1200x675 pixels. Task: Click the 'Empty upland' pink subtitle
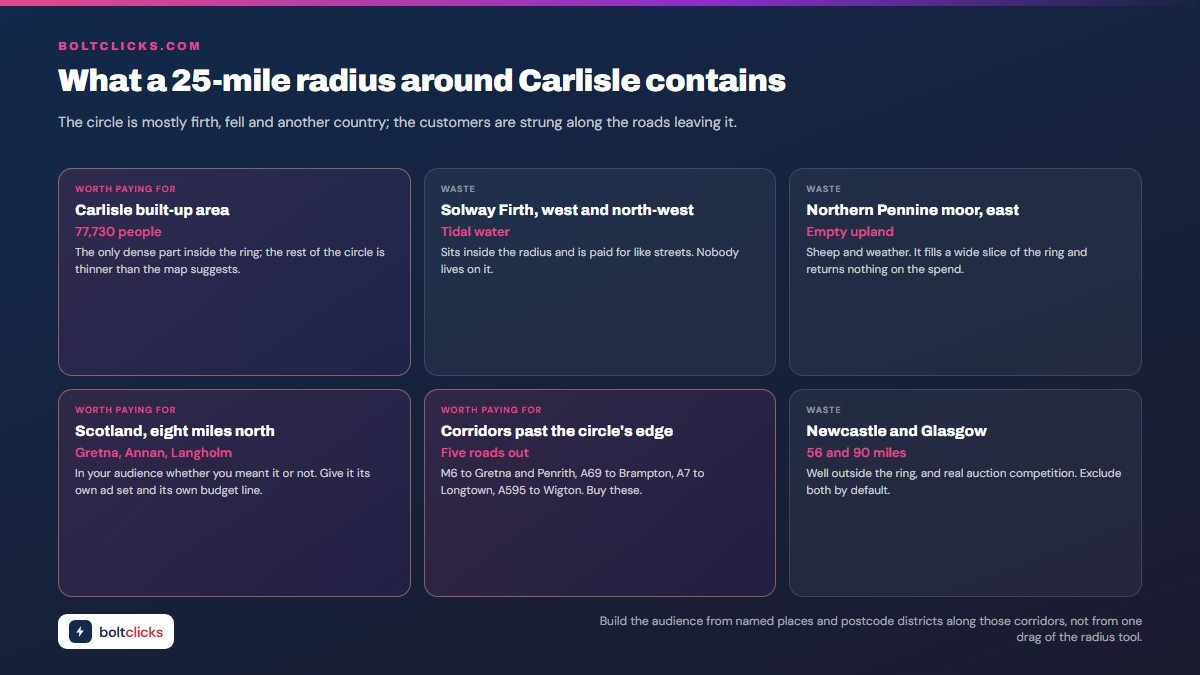click(850, 232)
